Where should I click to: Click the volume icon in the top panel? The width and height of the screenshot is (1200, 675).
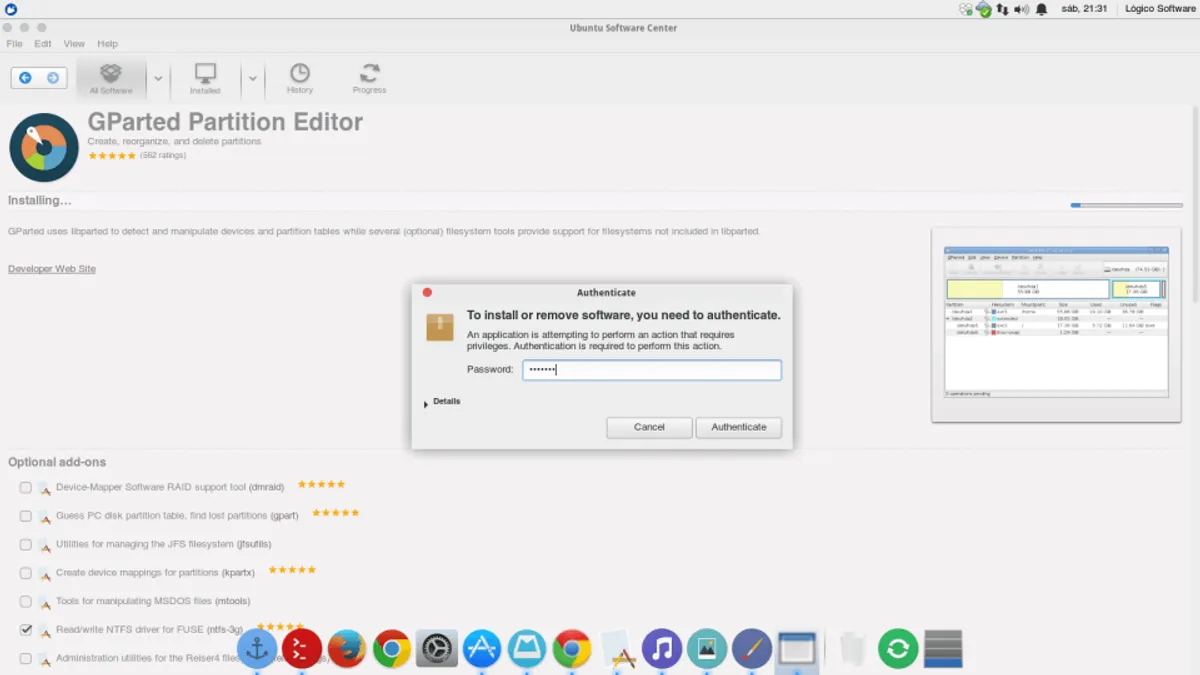pyautogui.click(x=1022, y=9)
